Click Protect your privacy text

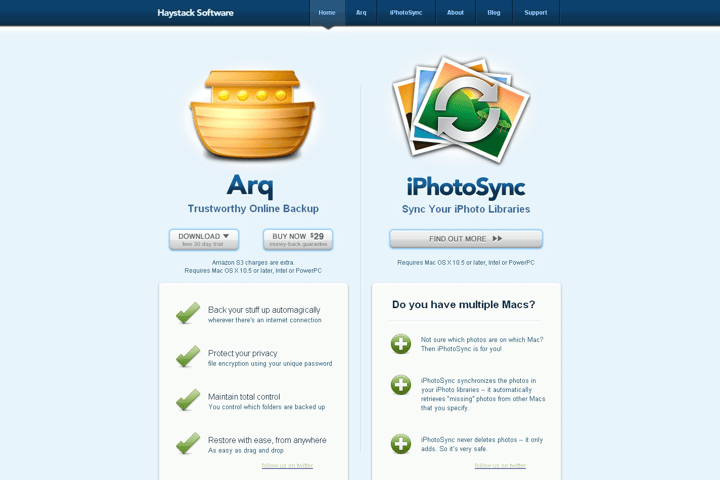tap(242, 353)
